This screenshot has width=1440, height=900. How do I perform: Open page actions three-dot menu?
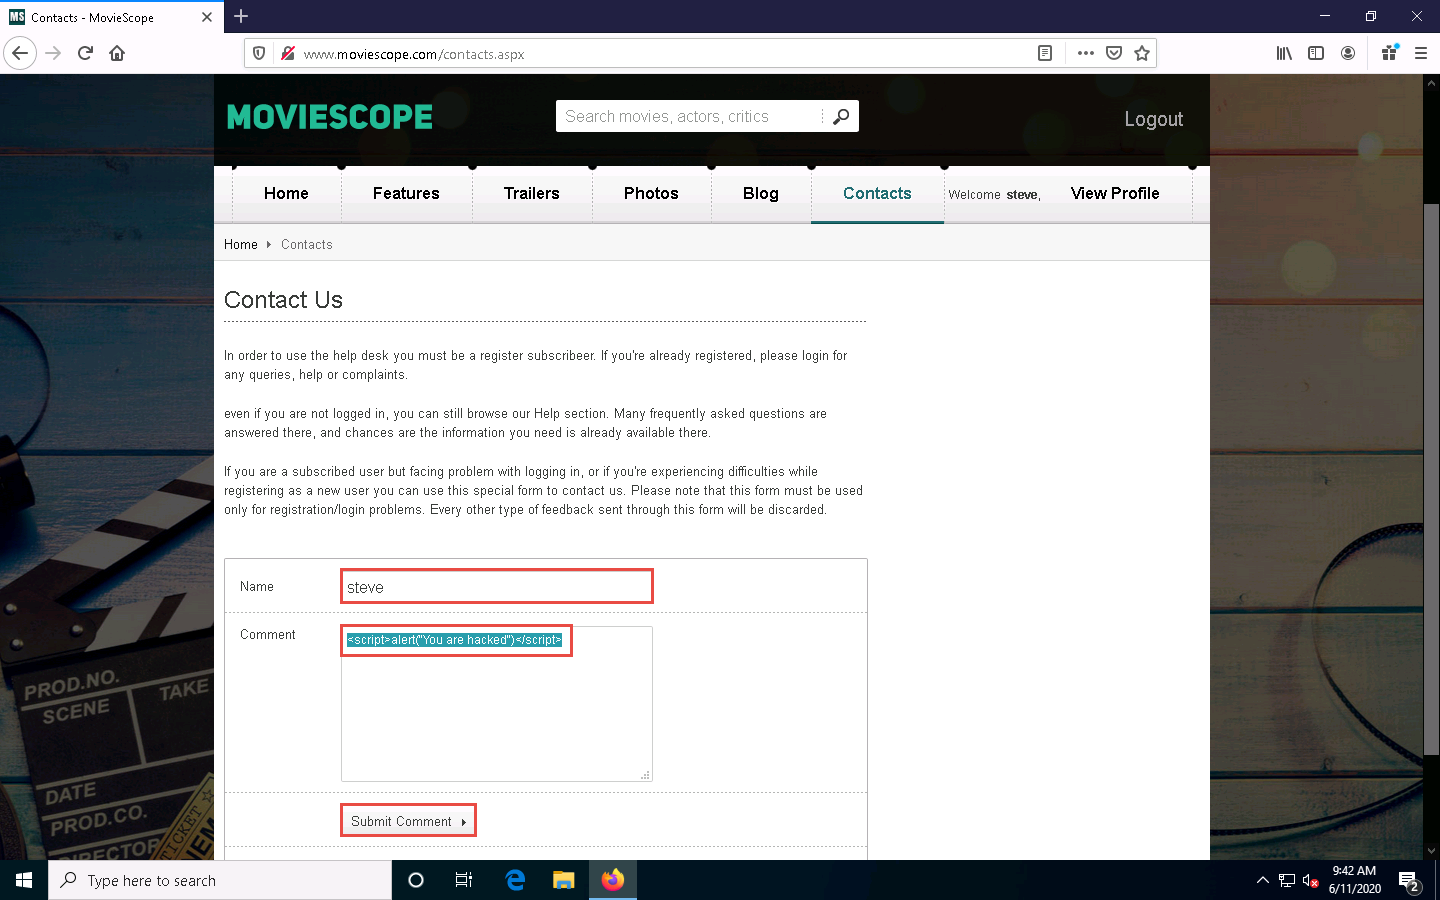click(1086, 53)
